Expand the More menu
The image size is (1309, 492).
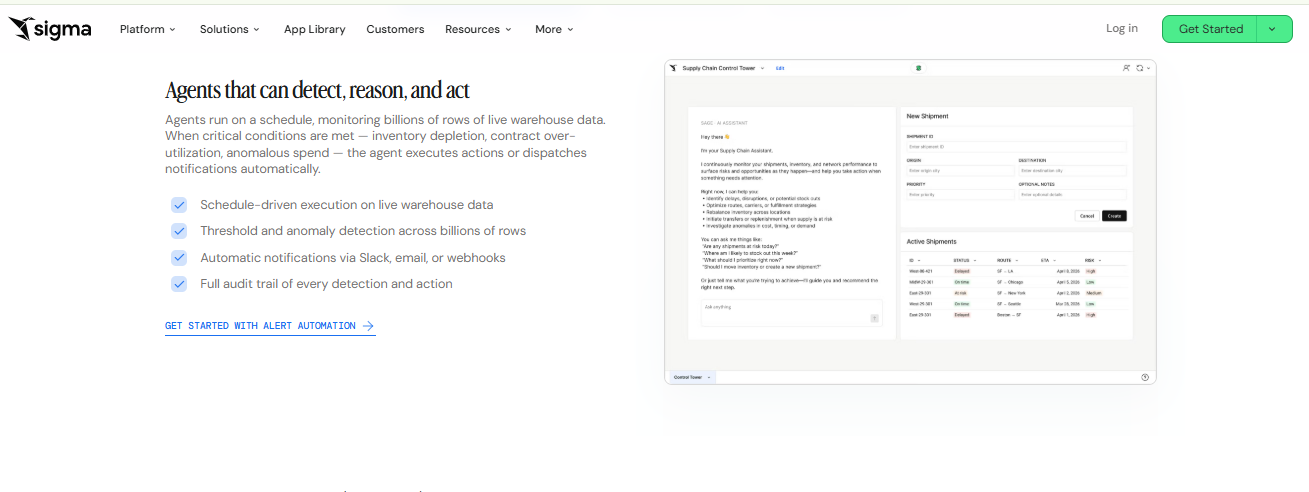tap(554, 29)
